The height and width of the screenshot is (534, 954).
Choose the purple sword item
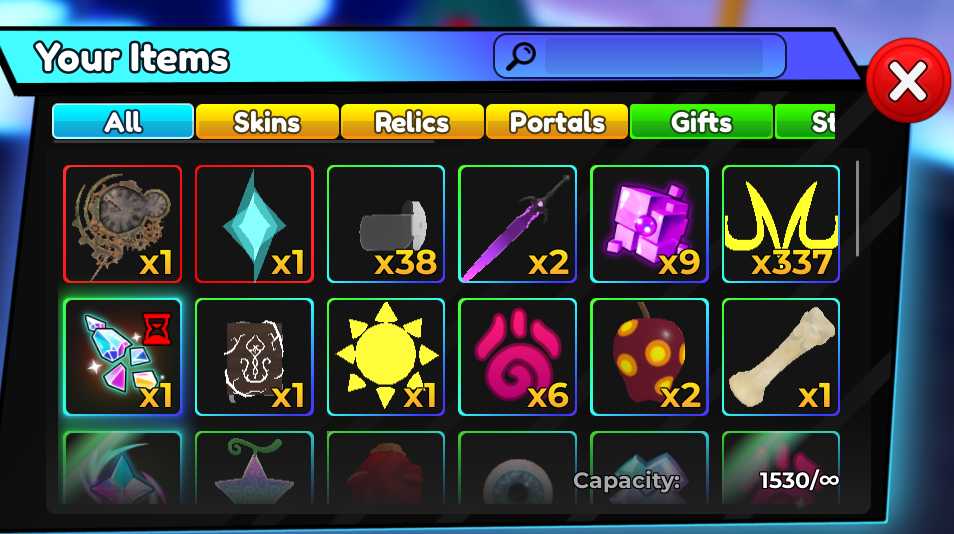coord(518,224)
